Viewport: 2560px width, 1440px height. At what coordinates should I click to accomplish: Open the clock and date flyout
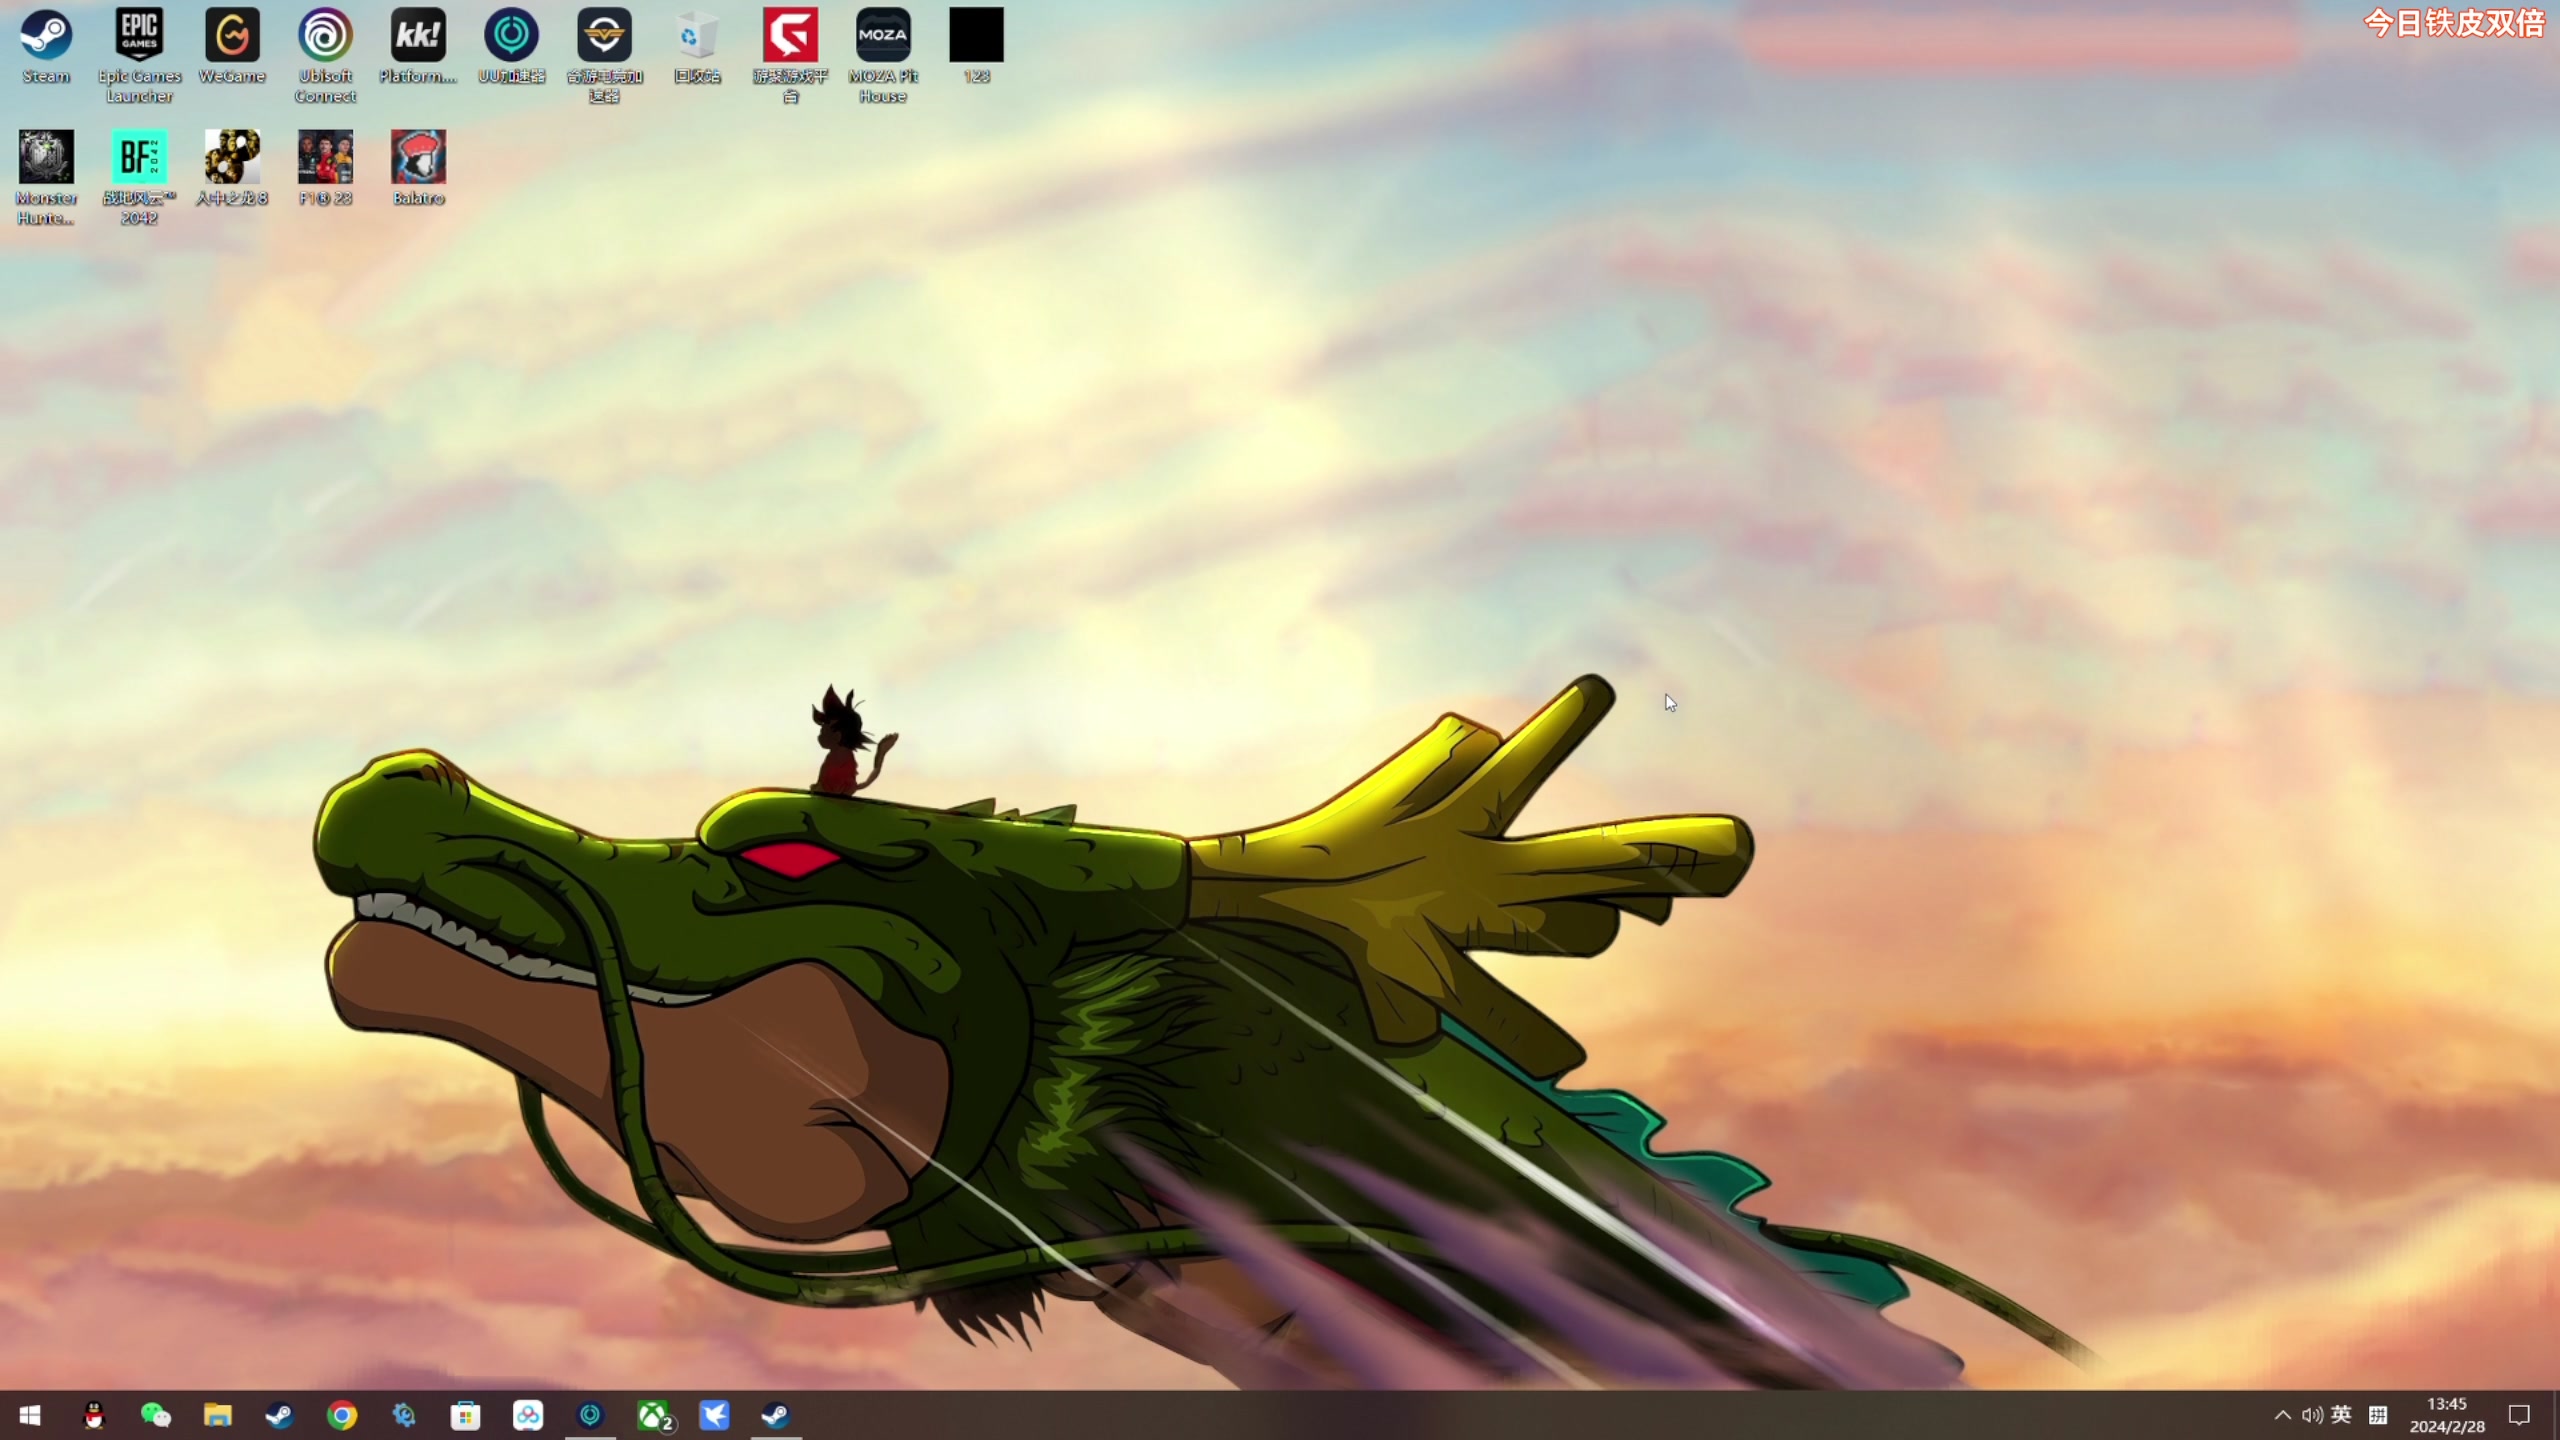tap(2446, 1415)
